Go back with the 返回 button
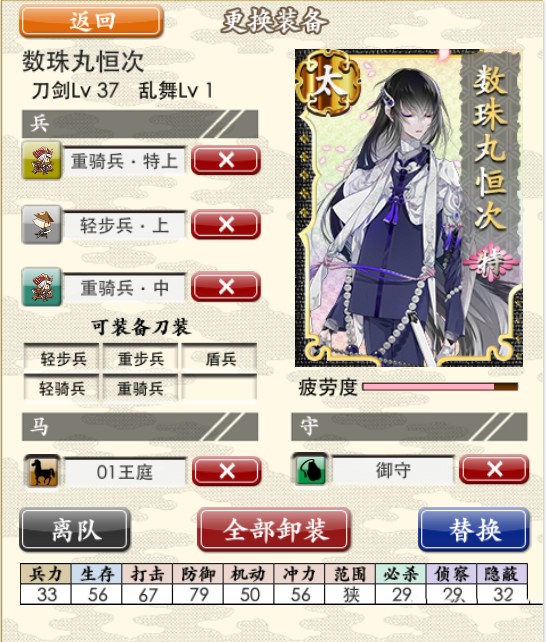The width and height of the screenshot is (546, 642). click(91, 20)
